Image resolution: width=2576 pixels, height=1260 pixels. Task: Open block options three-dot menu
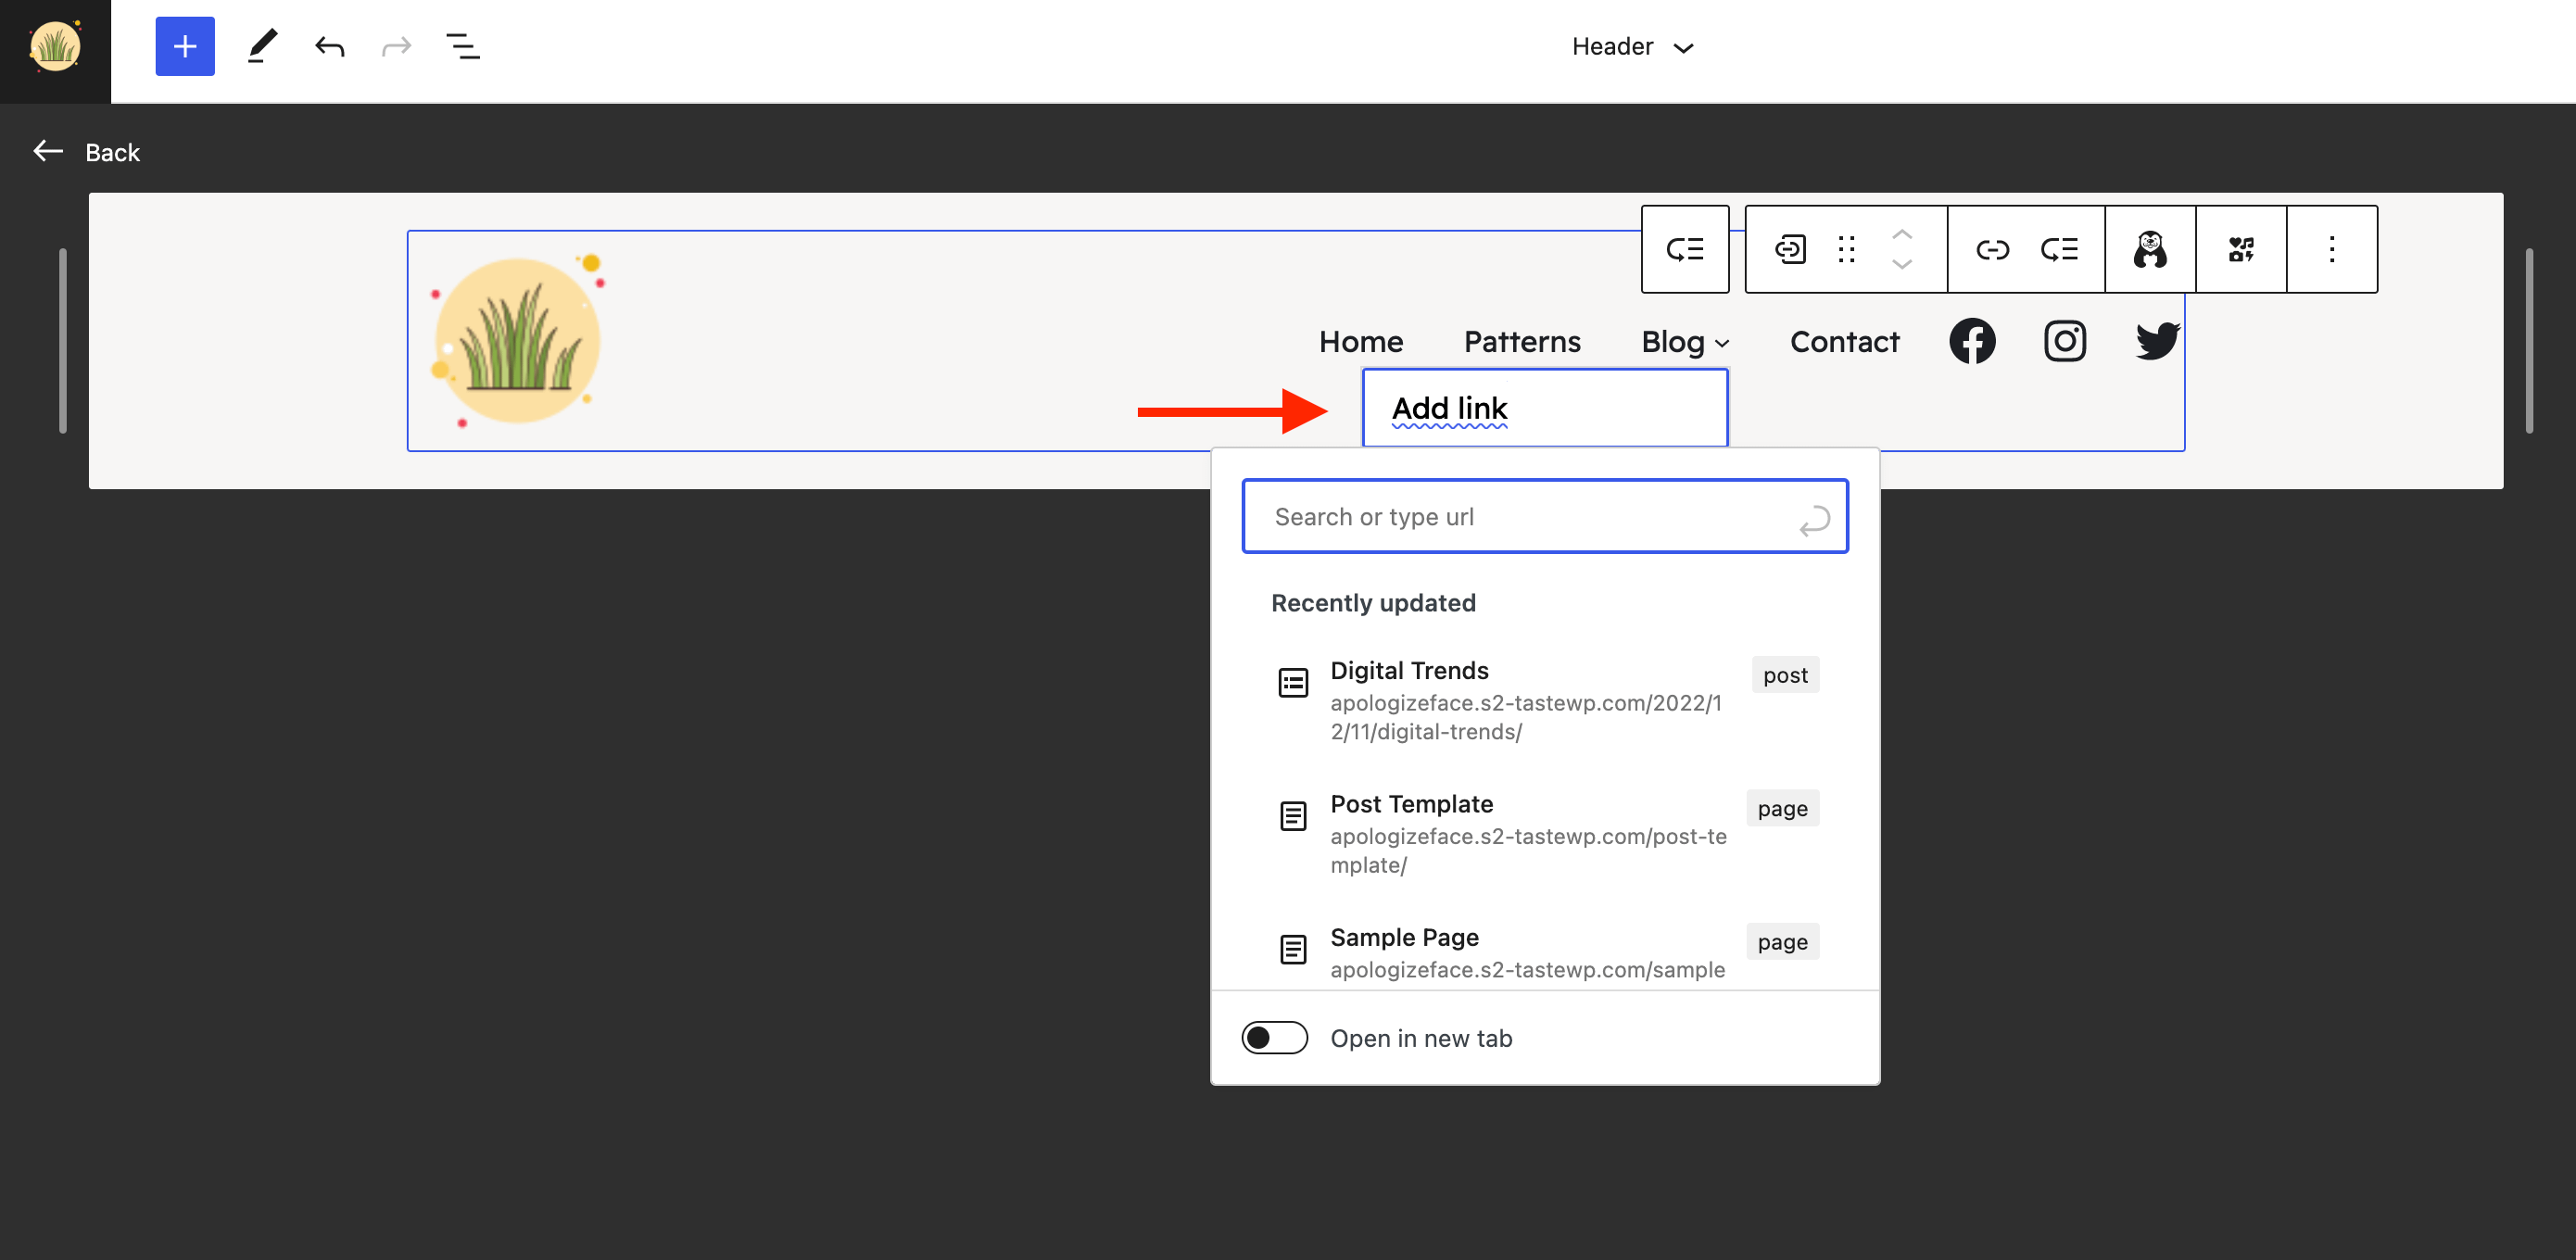2331,249
